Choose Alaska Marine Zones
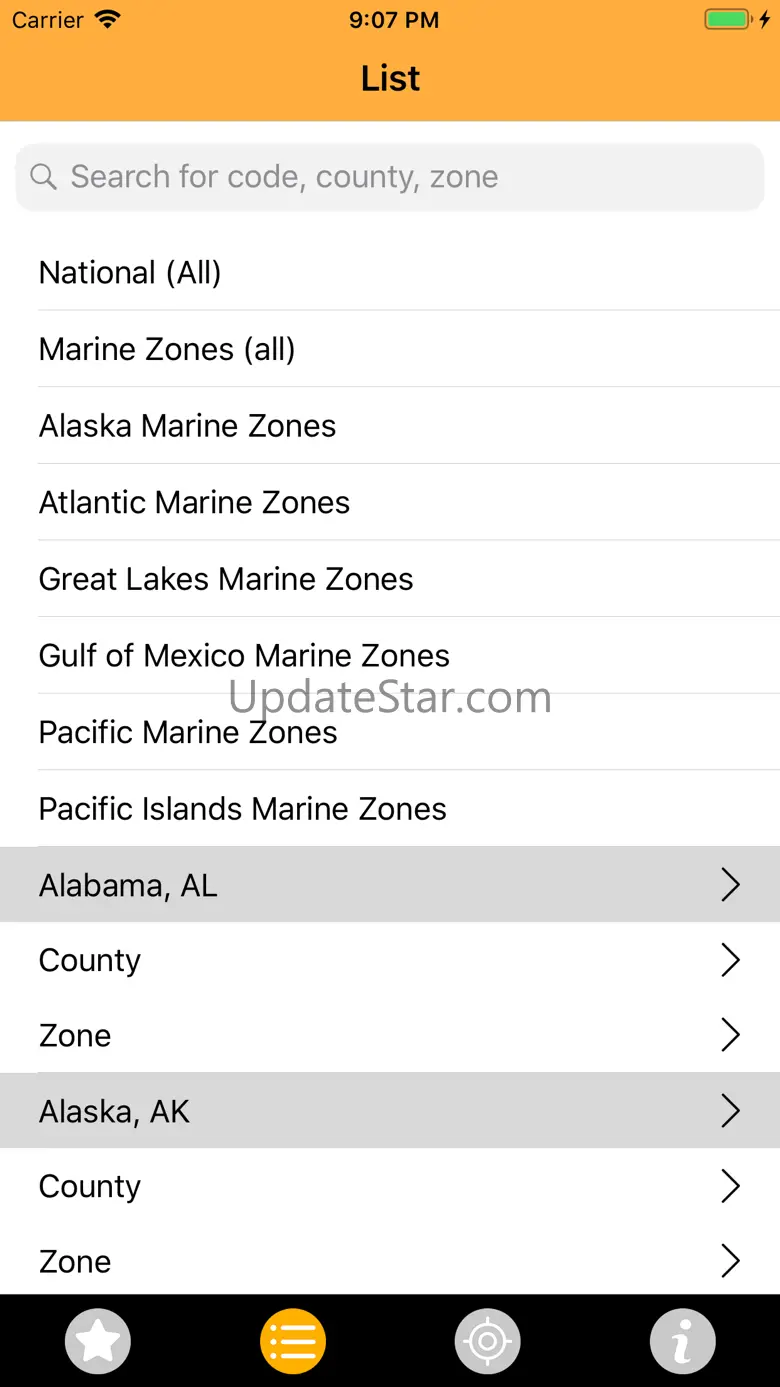 click(x=187, y=426)
